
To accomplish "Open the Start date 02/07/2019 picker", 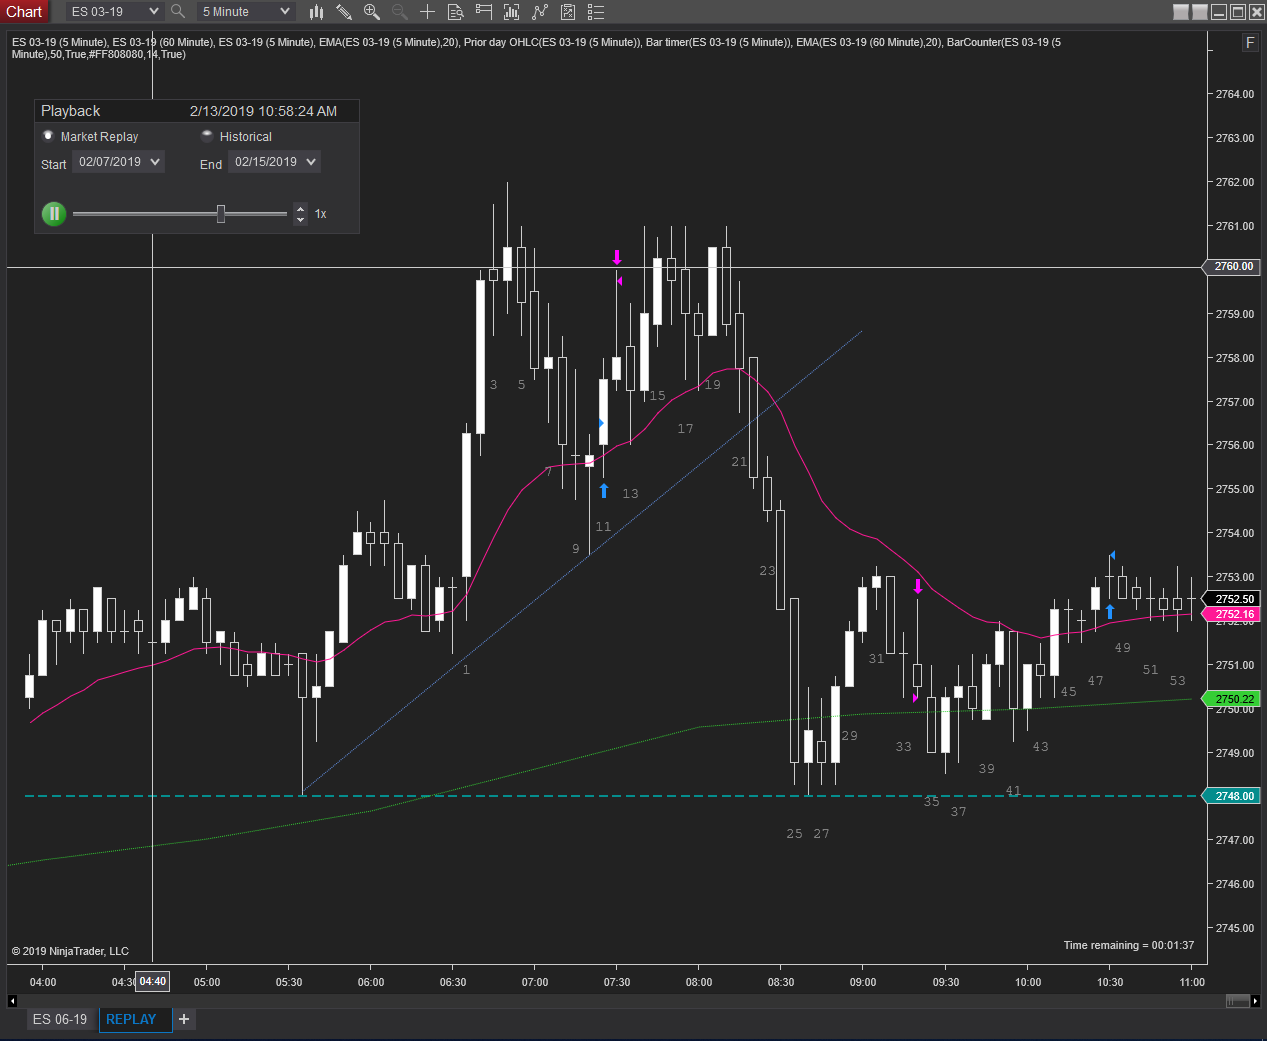I will (118, 162).
